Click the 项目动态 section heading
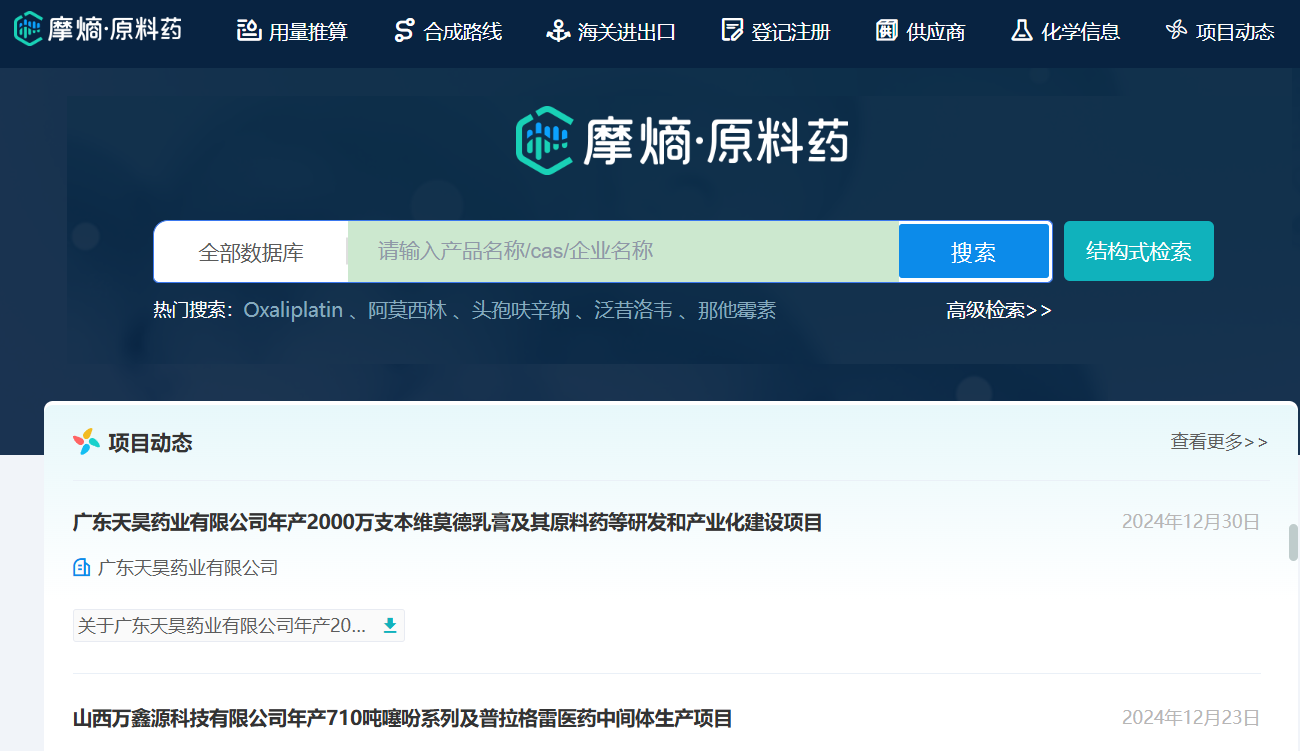The image size is (1300, 751). coord(150,443)
